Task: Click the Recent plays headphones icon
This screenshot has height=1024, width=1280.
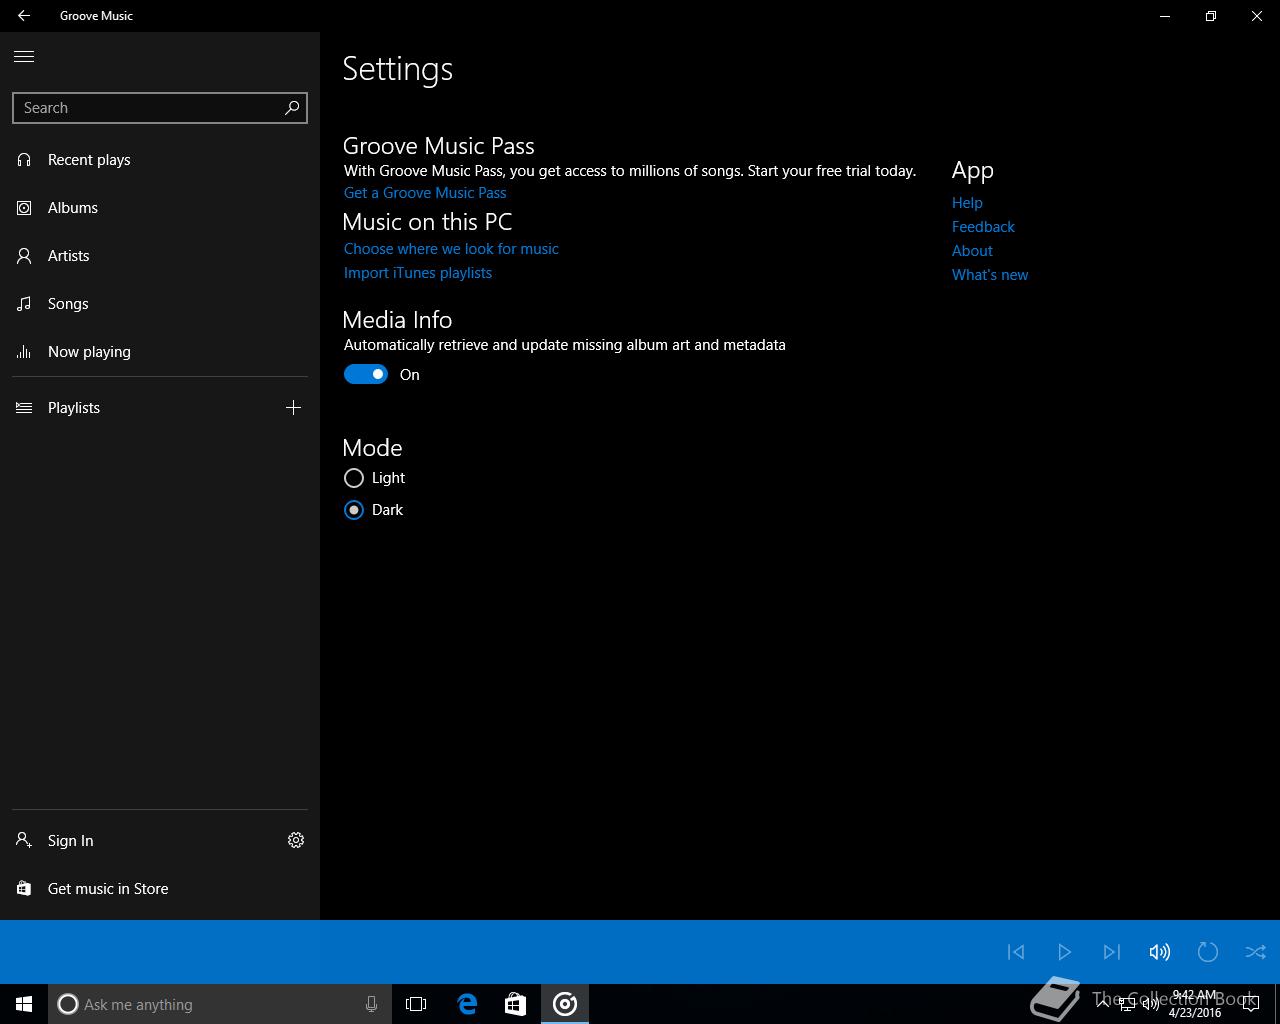Action: click(x=24, y=160)
